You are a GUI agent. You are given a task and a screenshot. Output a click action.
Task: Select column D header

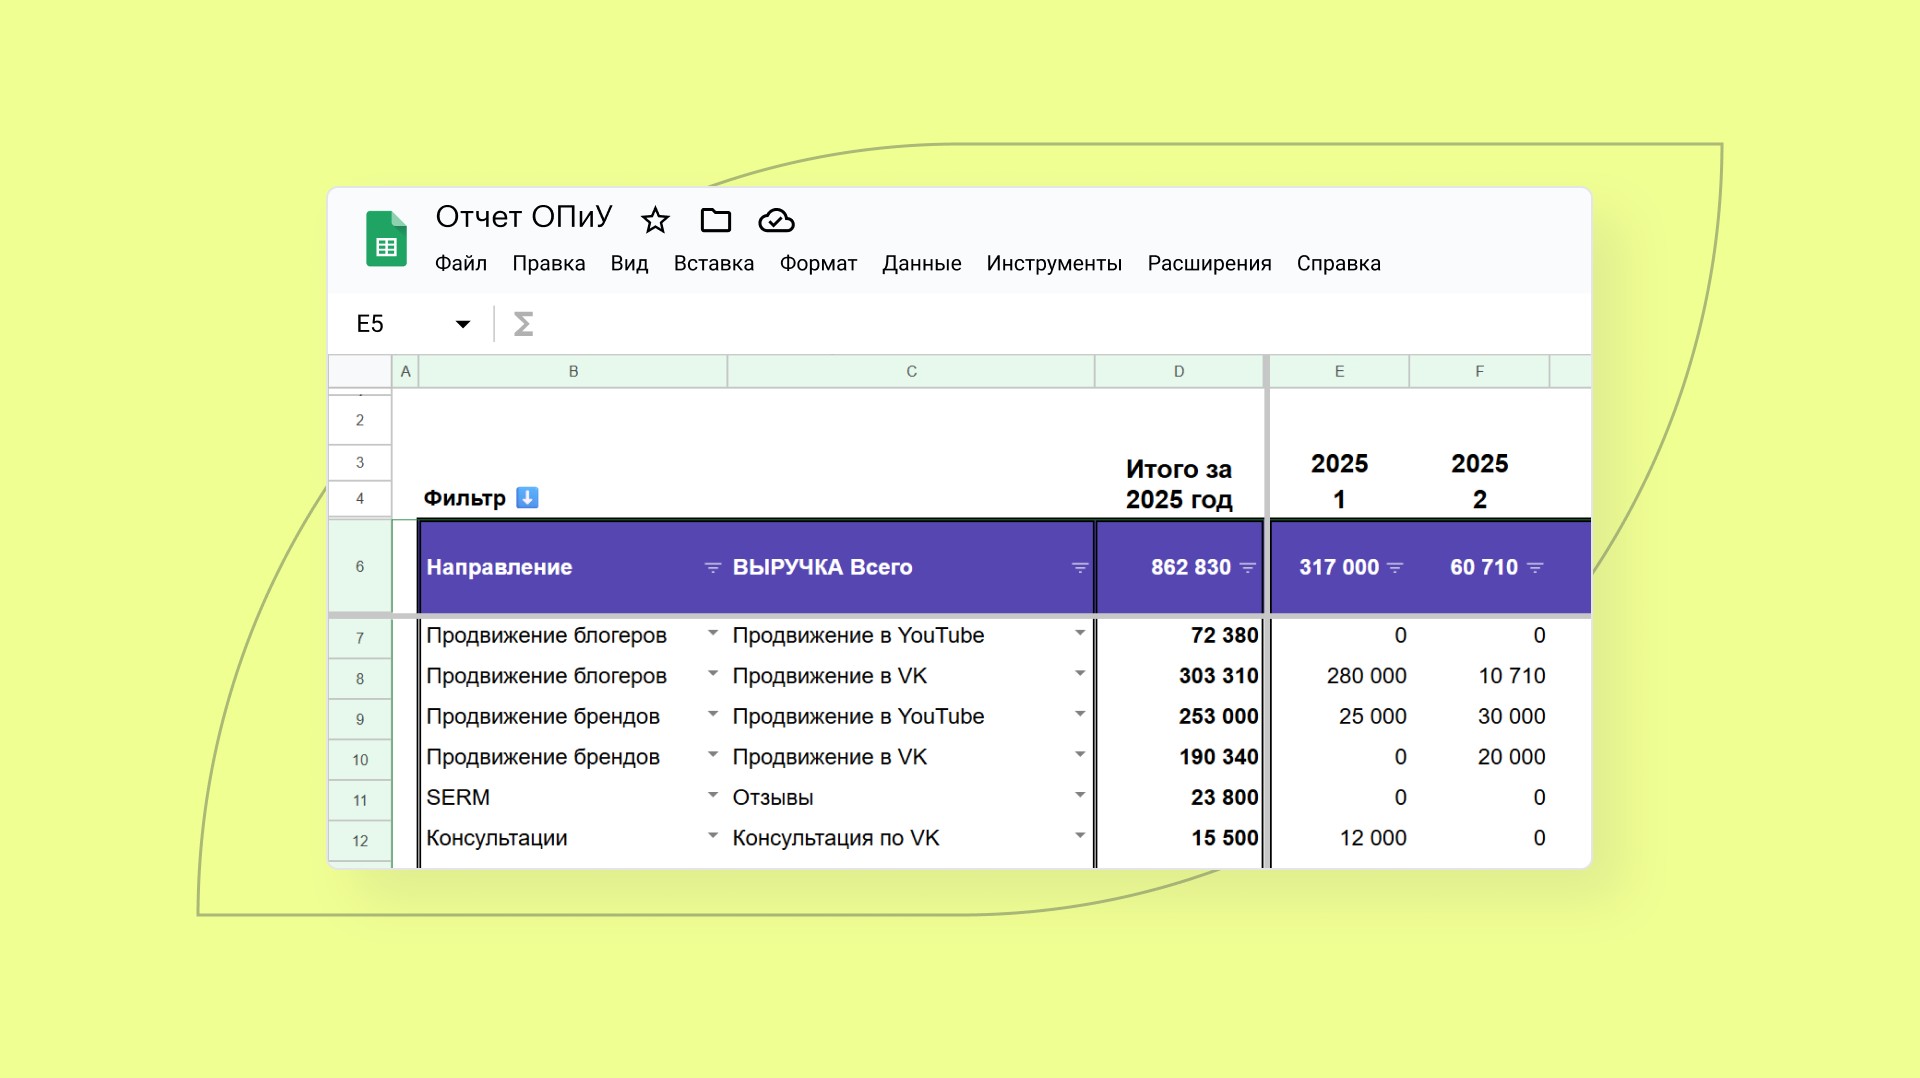pyautogui.click(x=1179, y=371)
